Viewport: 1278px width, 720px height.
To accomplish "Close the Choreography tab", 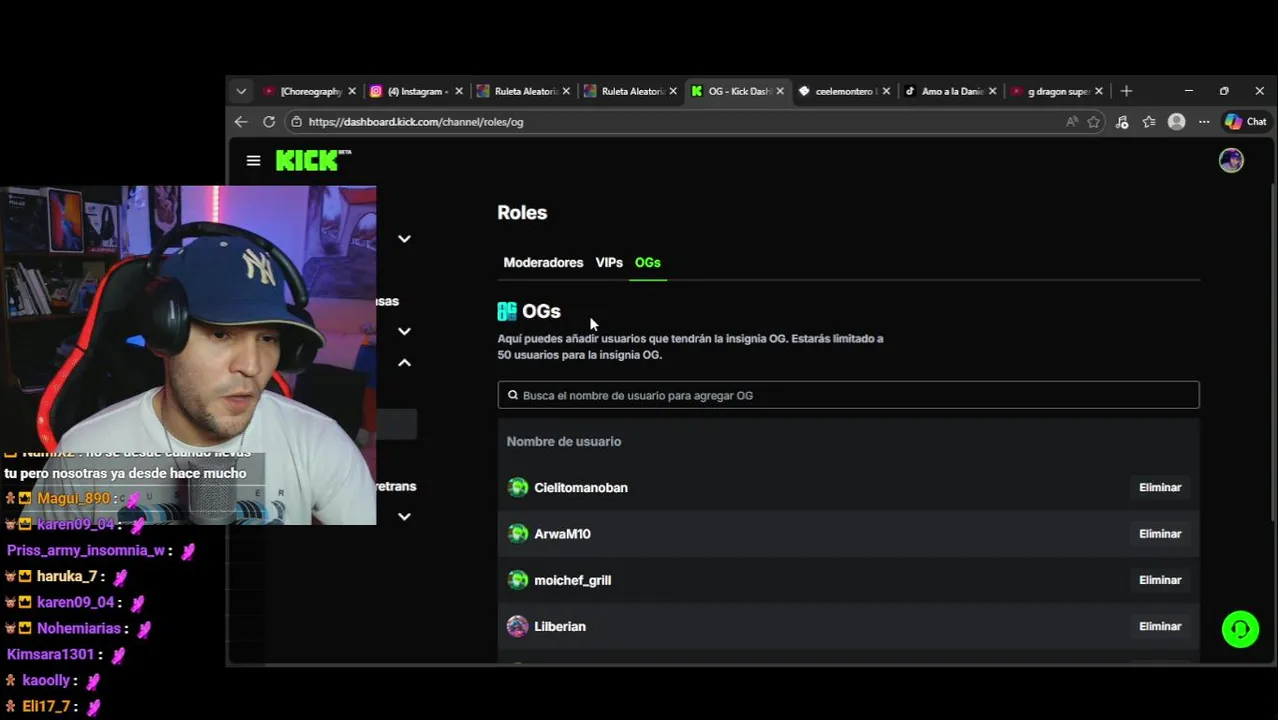I will pyautogui.click(x=352, y=91).
